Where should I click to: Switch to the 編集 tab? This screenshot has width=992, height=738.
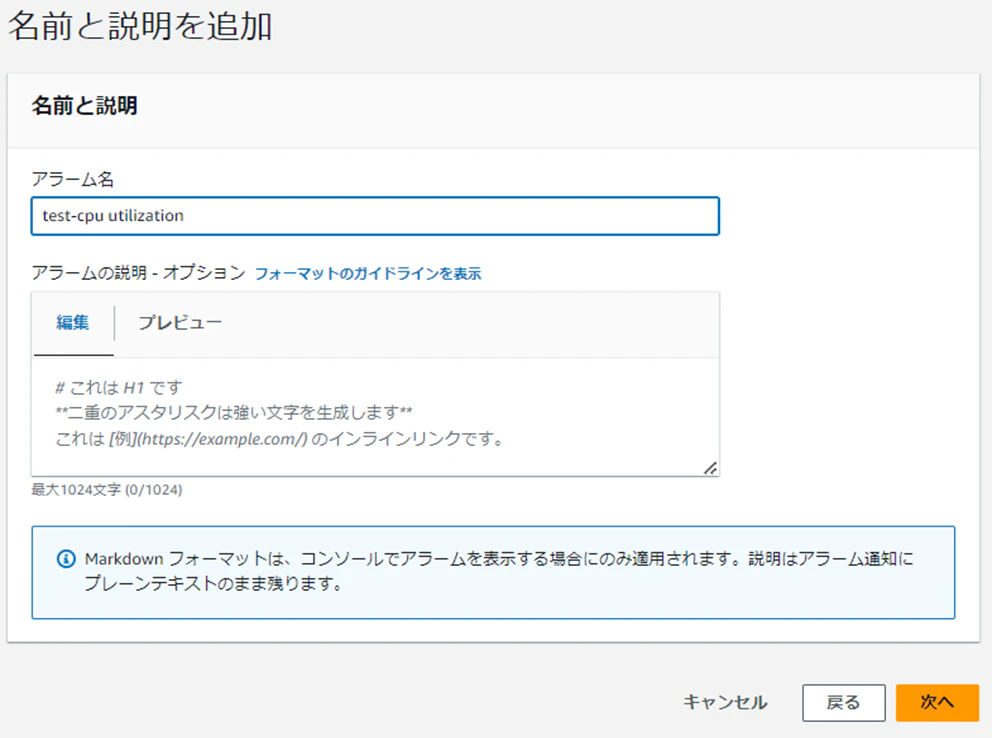73,323
